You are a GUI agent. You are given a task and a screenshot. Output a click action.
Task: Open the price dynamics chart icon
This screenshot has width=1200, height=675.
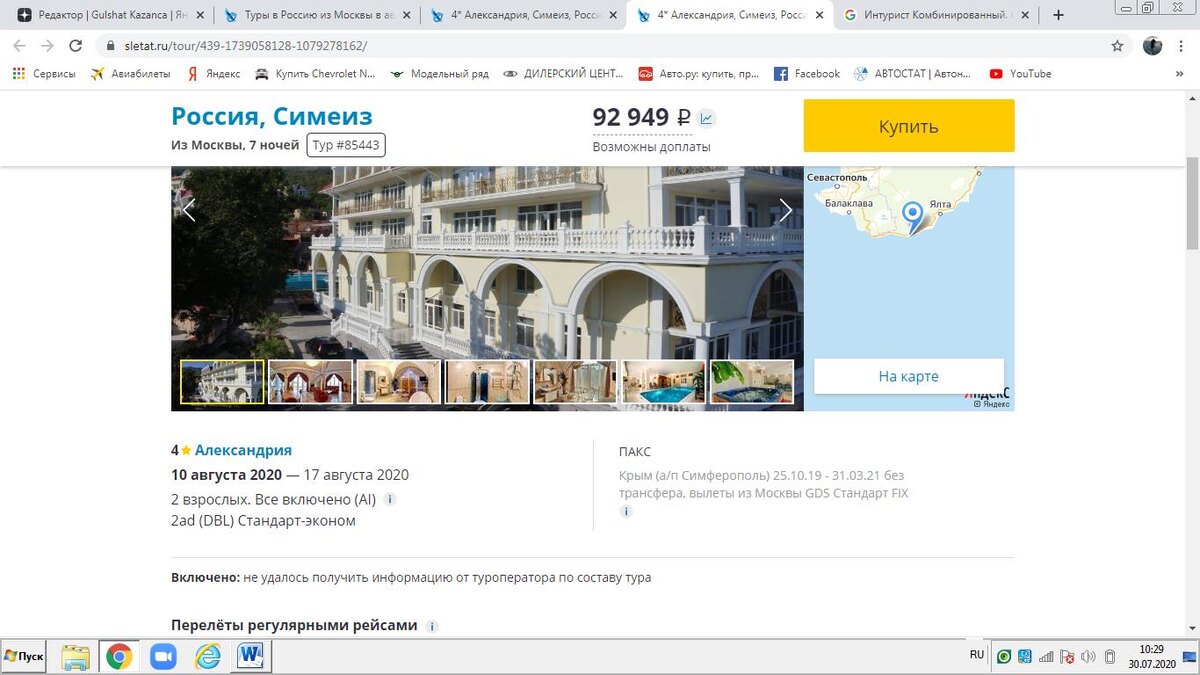[706, 118]
